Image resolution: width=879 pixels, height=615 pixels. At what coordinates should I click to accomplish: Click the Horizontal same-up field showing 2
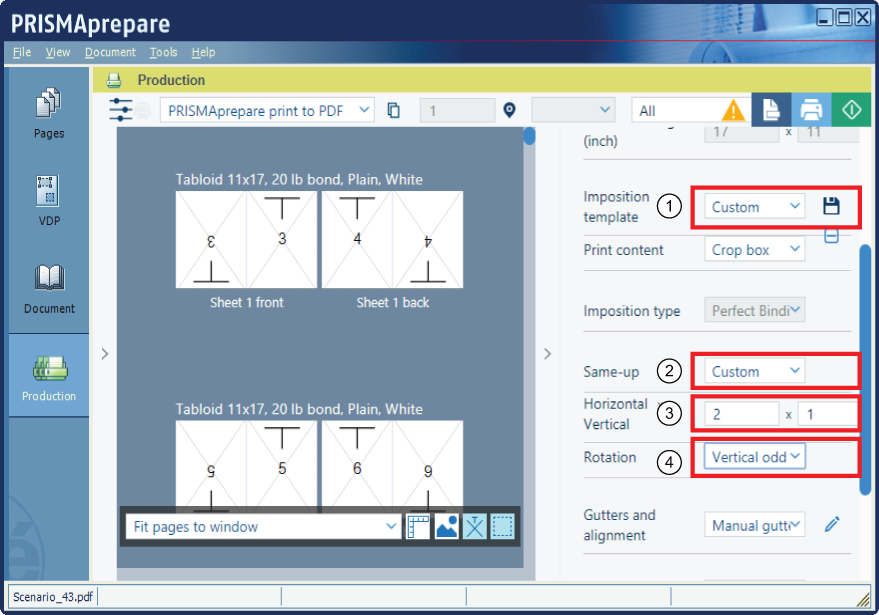(x=741, y=414)
